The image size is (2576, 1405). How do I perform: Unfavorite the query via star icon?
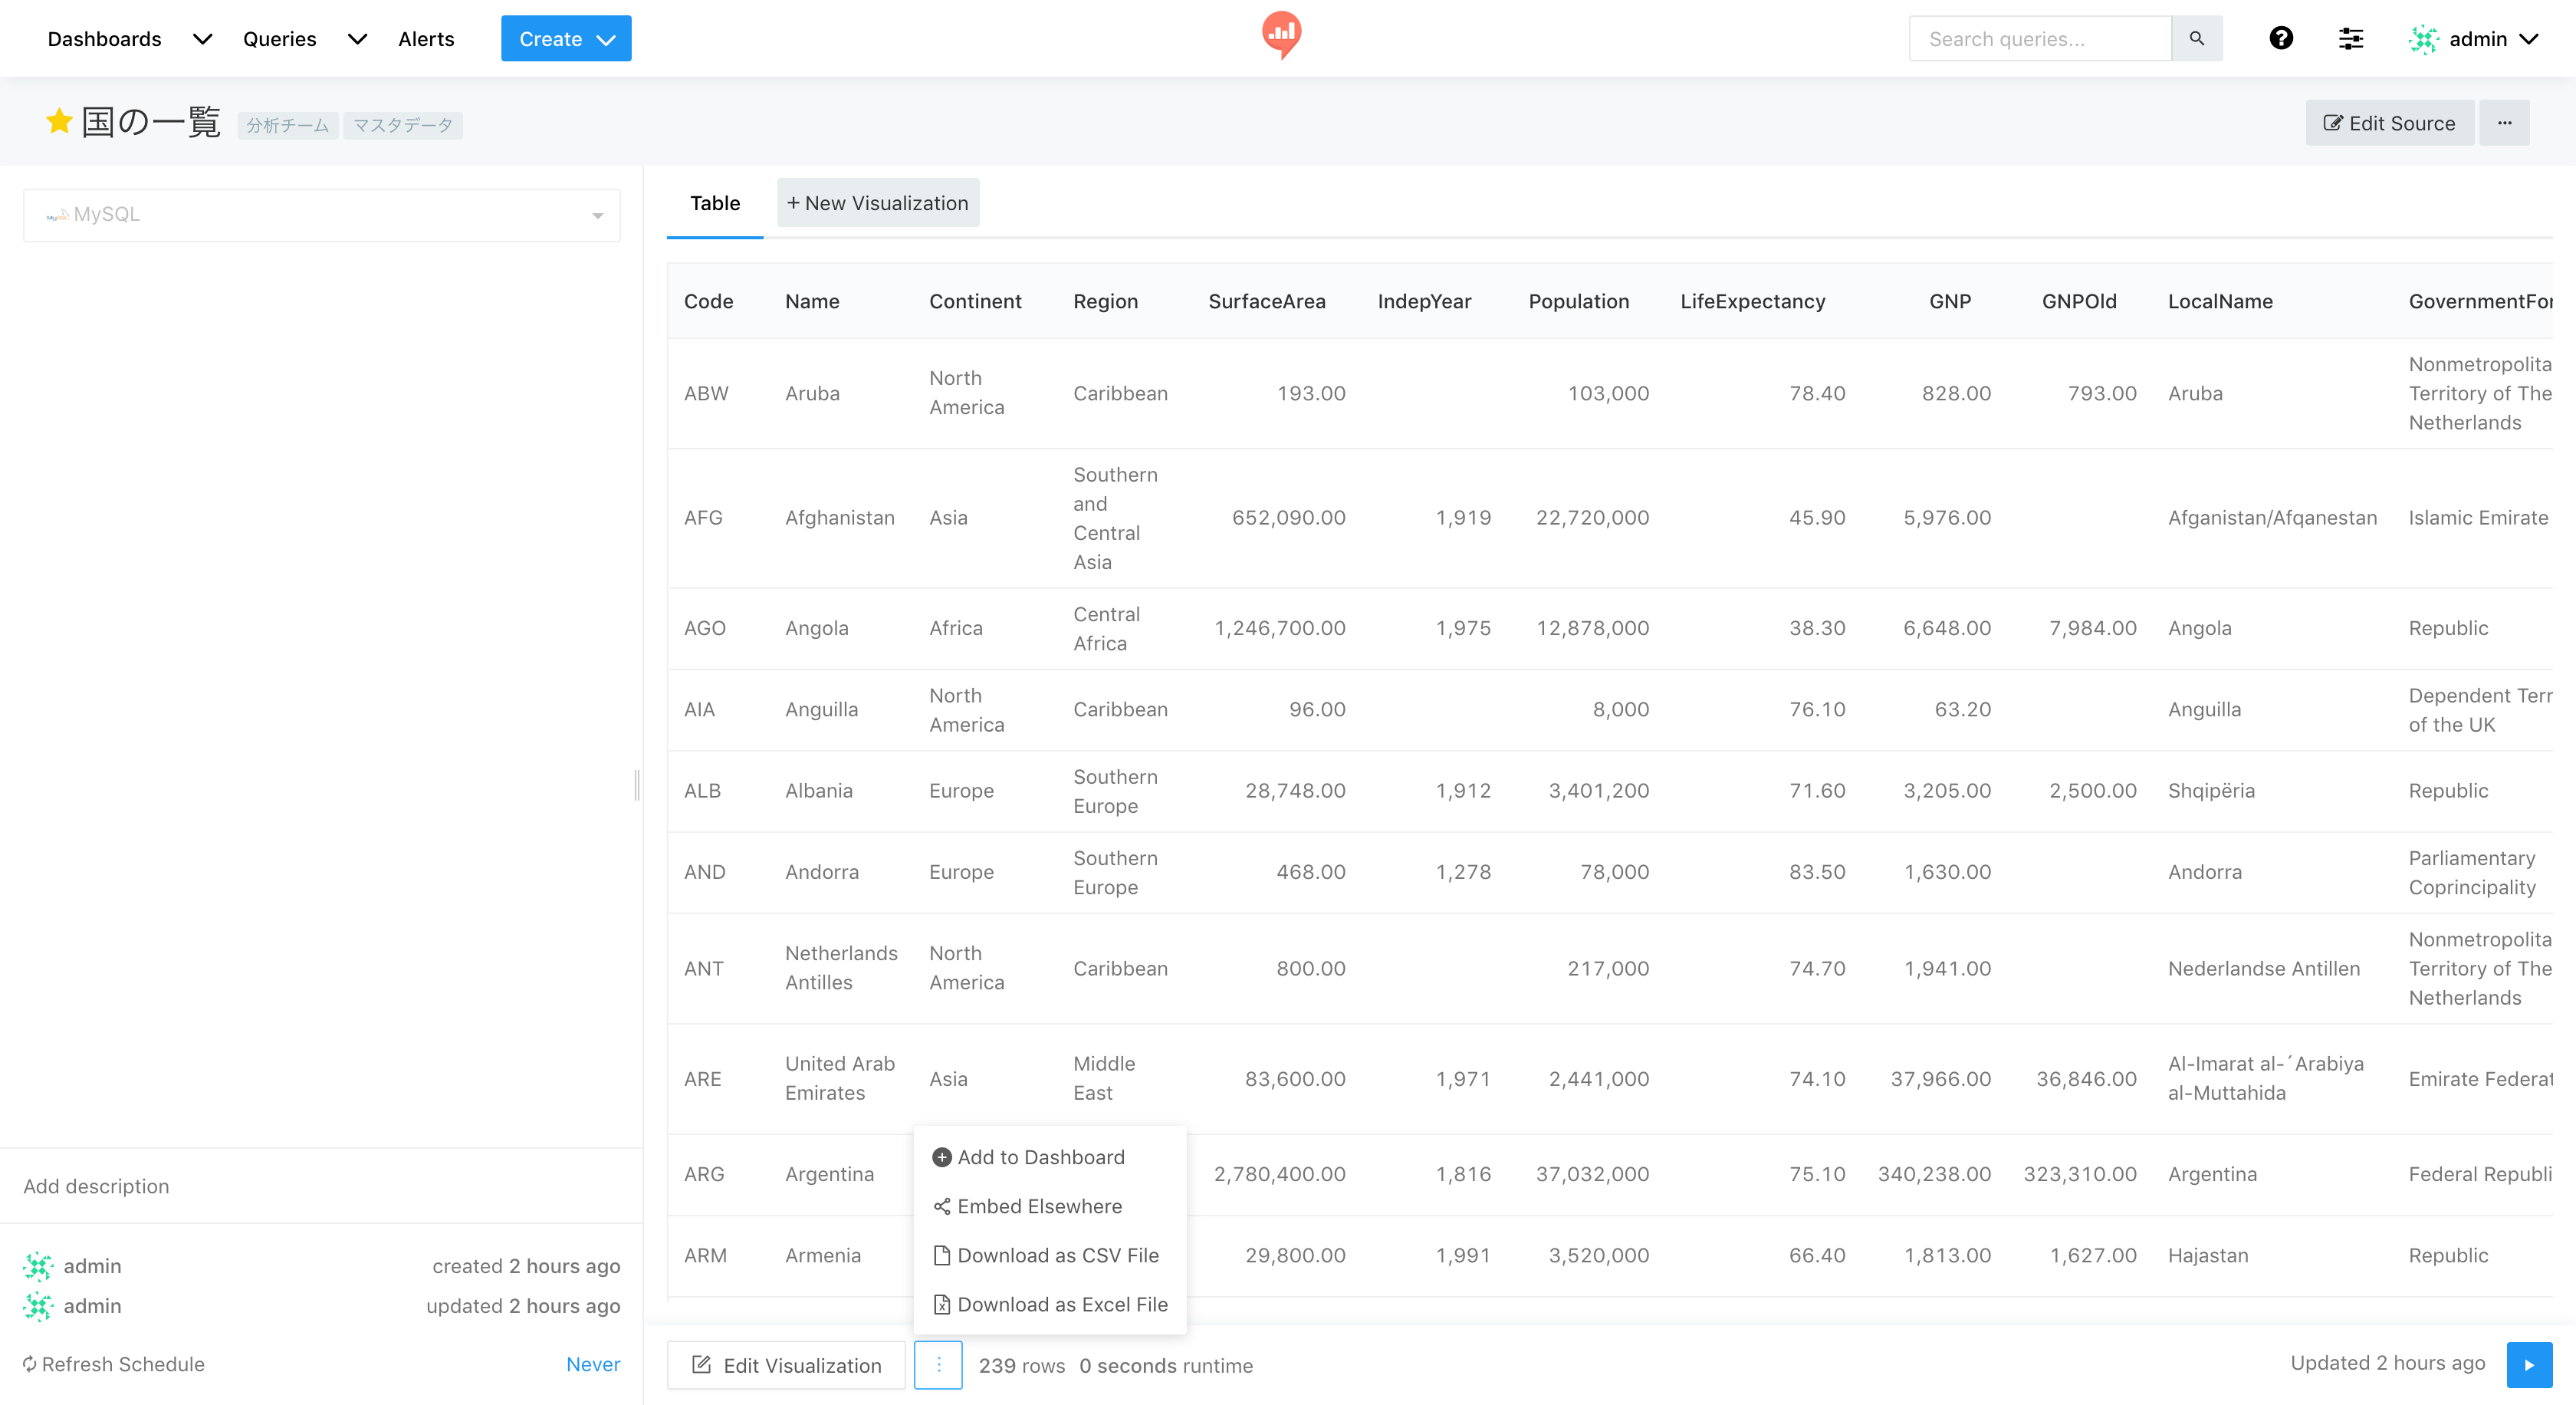tap(59, 122)
